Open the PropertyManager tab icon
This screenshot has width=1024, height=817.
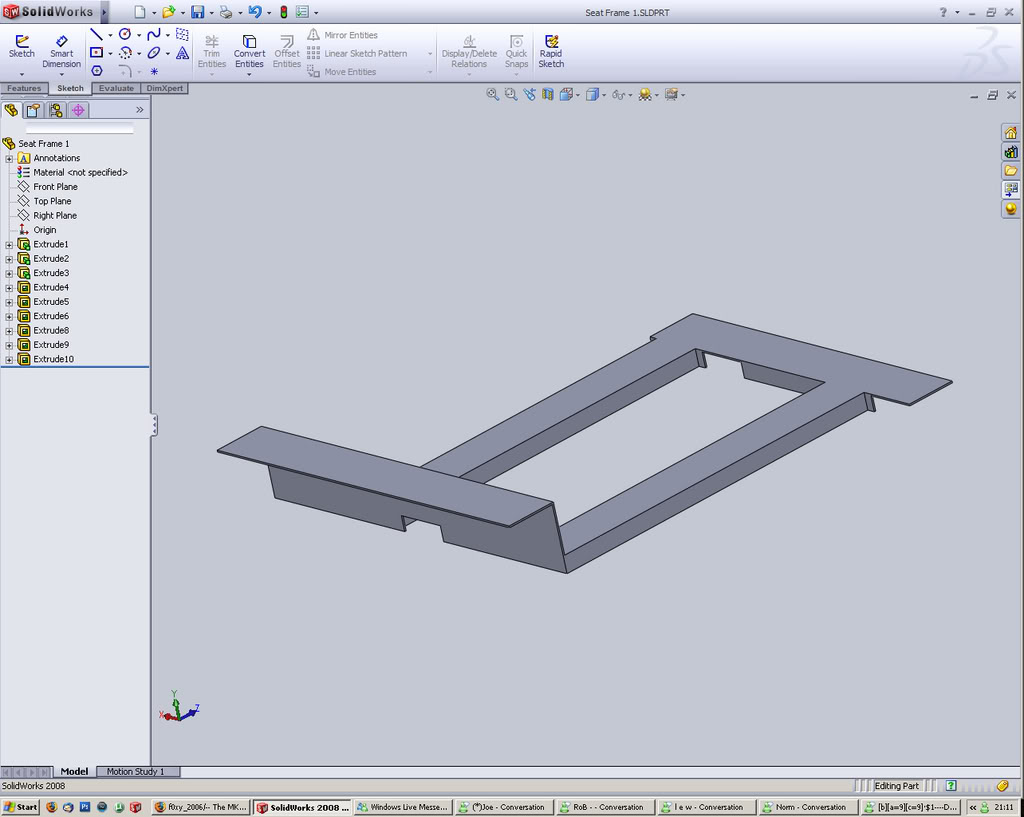tap(33, 110)
